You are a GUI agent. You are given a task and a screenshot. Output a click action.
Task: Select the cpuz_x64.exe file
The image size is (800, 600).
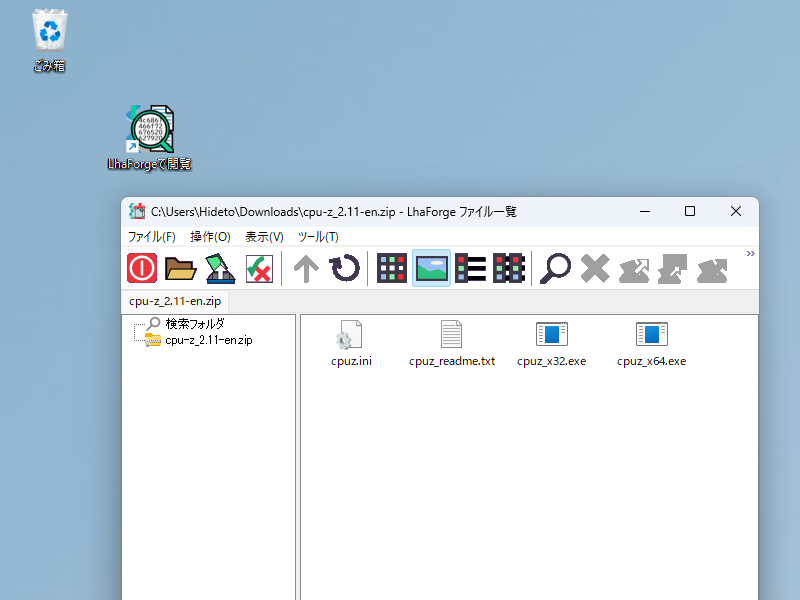click(651, 338)
